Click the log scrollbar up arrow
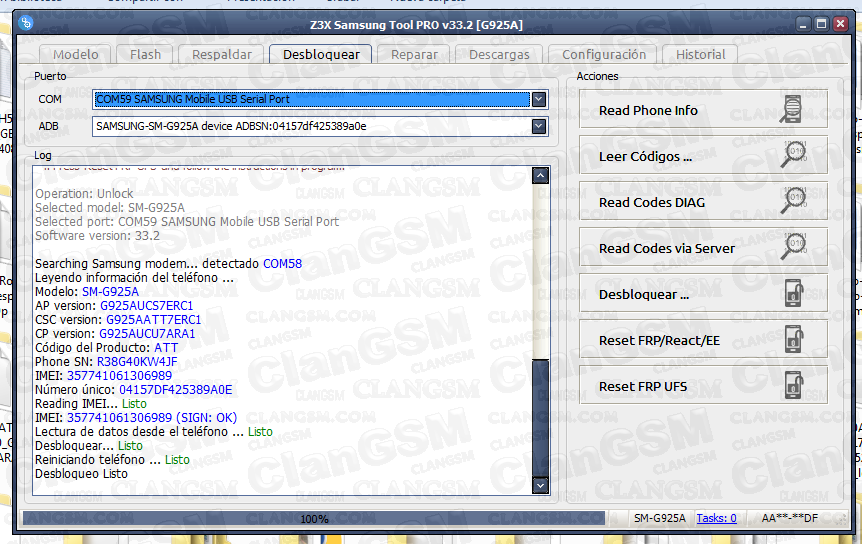Screen dimensions: 862x544 [x=540, y=176]
